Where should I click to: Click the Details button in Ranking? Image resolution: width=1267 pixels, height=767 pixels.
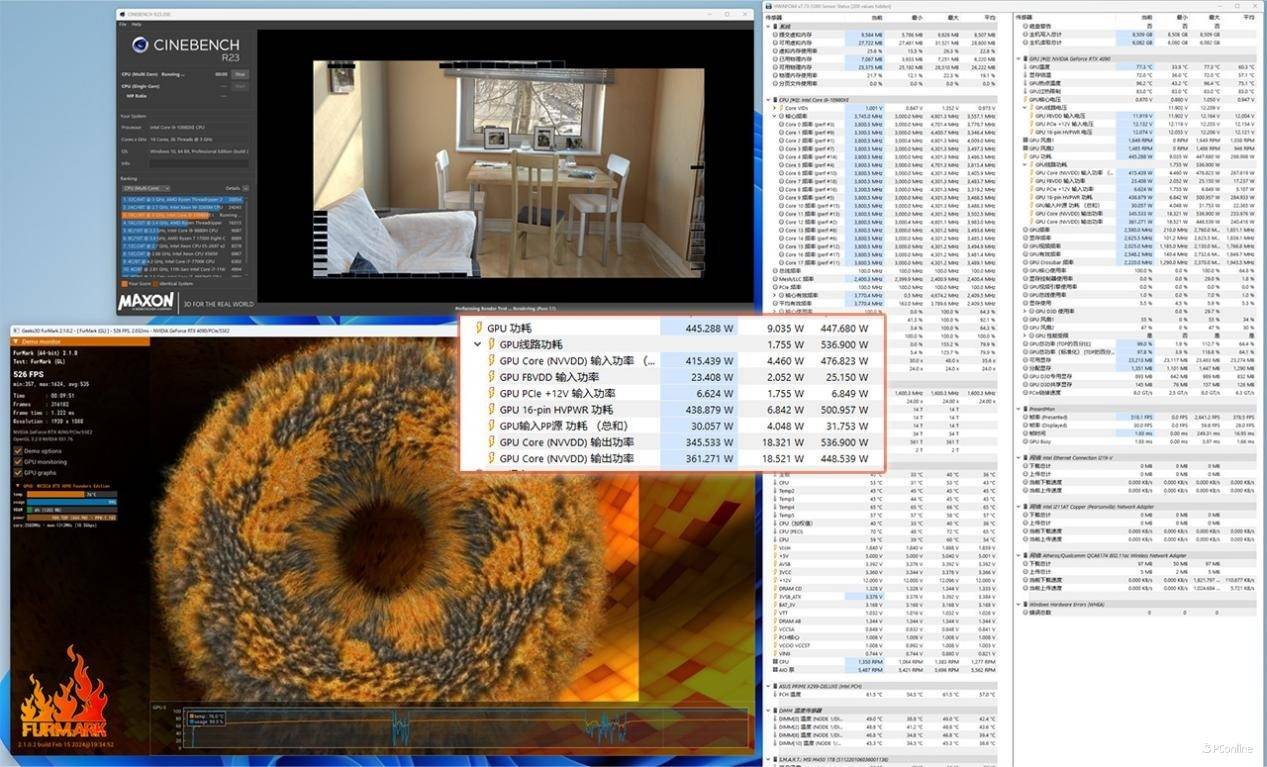[x=235, y=188]
